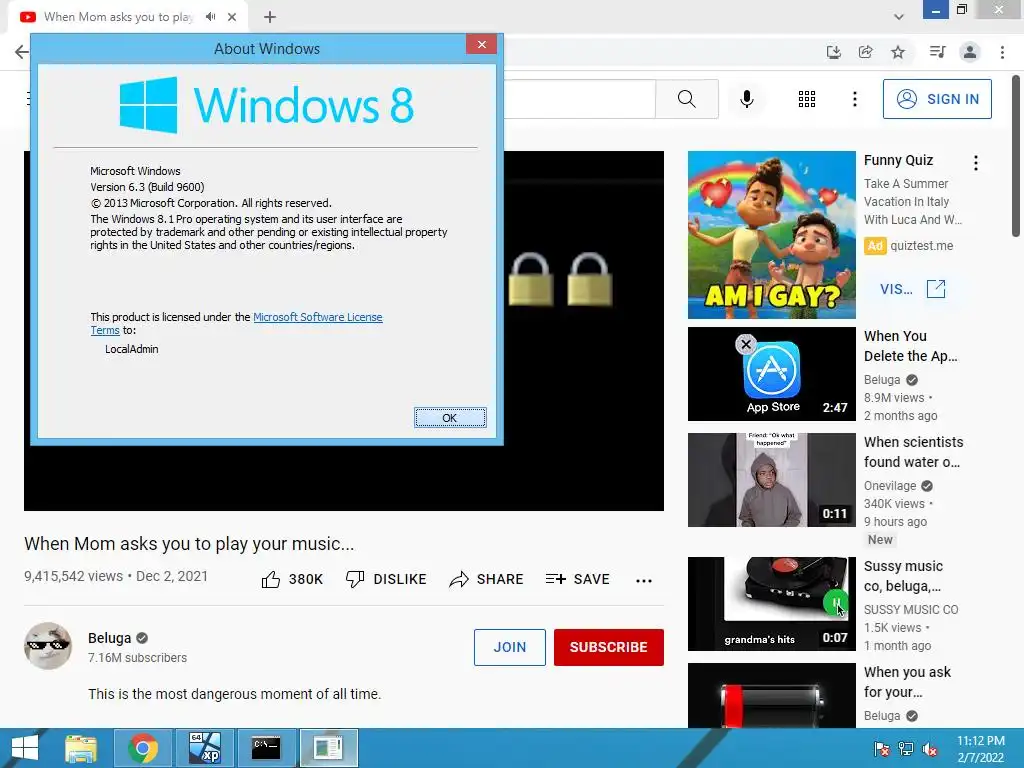Open Command Prompt from the taskbar
Image resolution: width=1024 pixels, height=768 pixels.
(266, 748)
